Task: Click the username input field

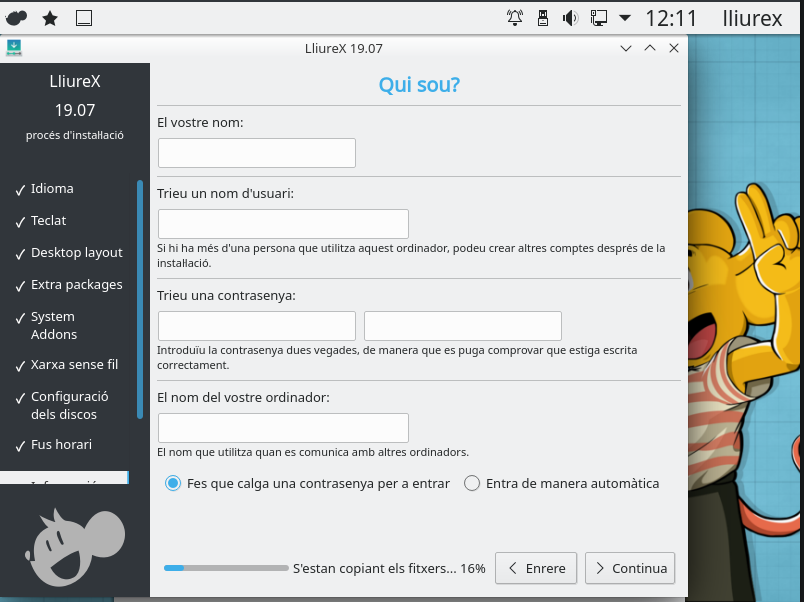Action: pyautogui.click(x=283, y=224)
